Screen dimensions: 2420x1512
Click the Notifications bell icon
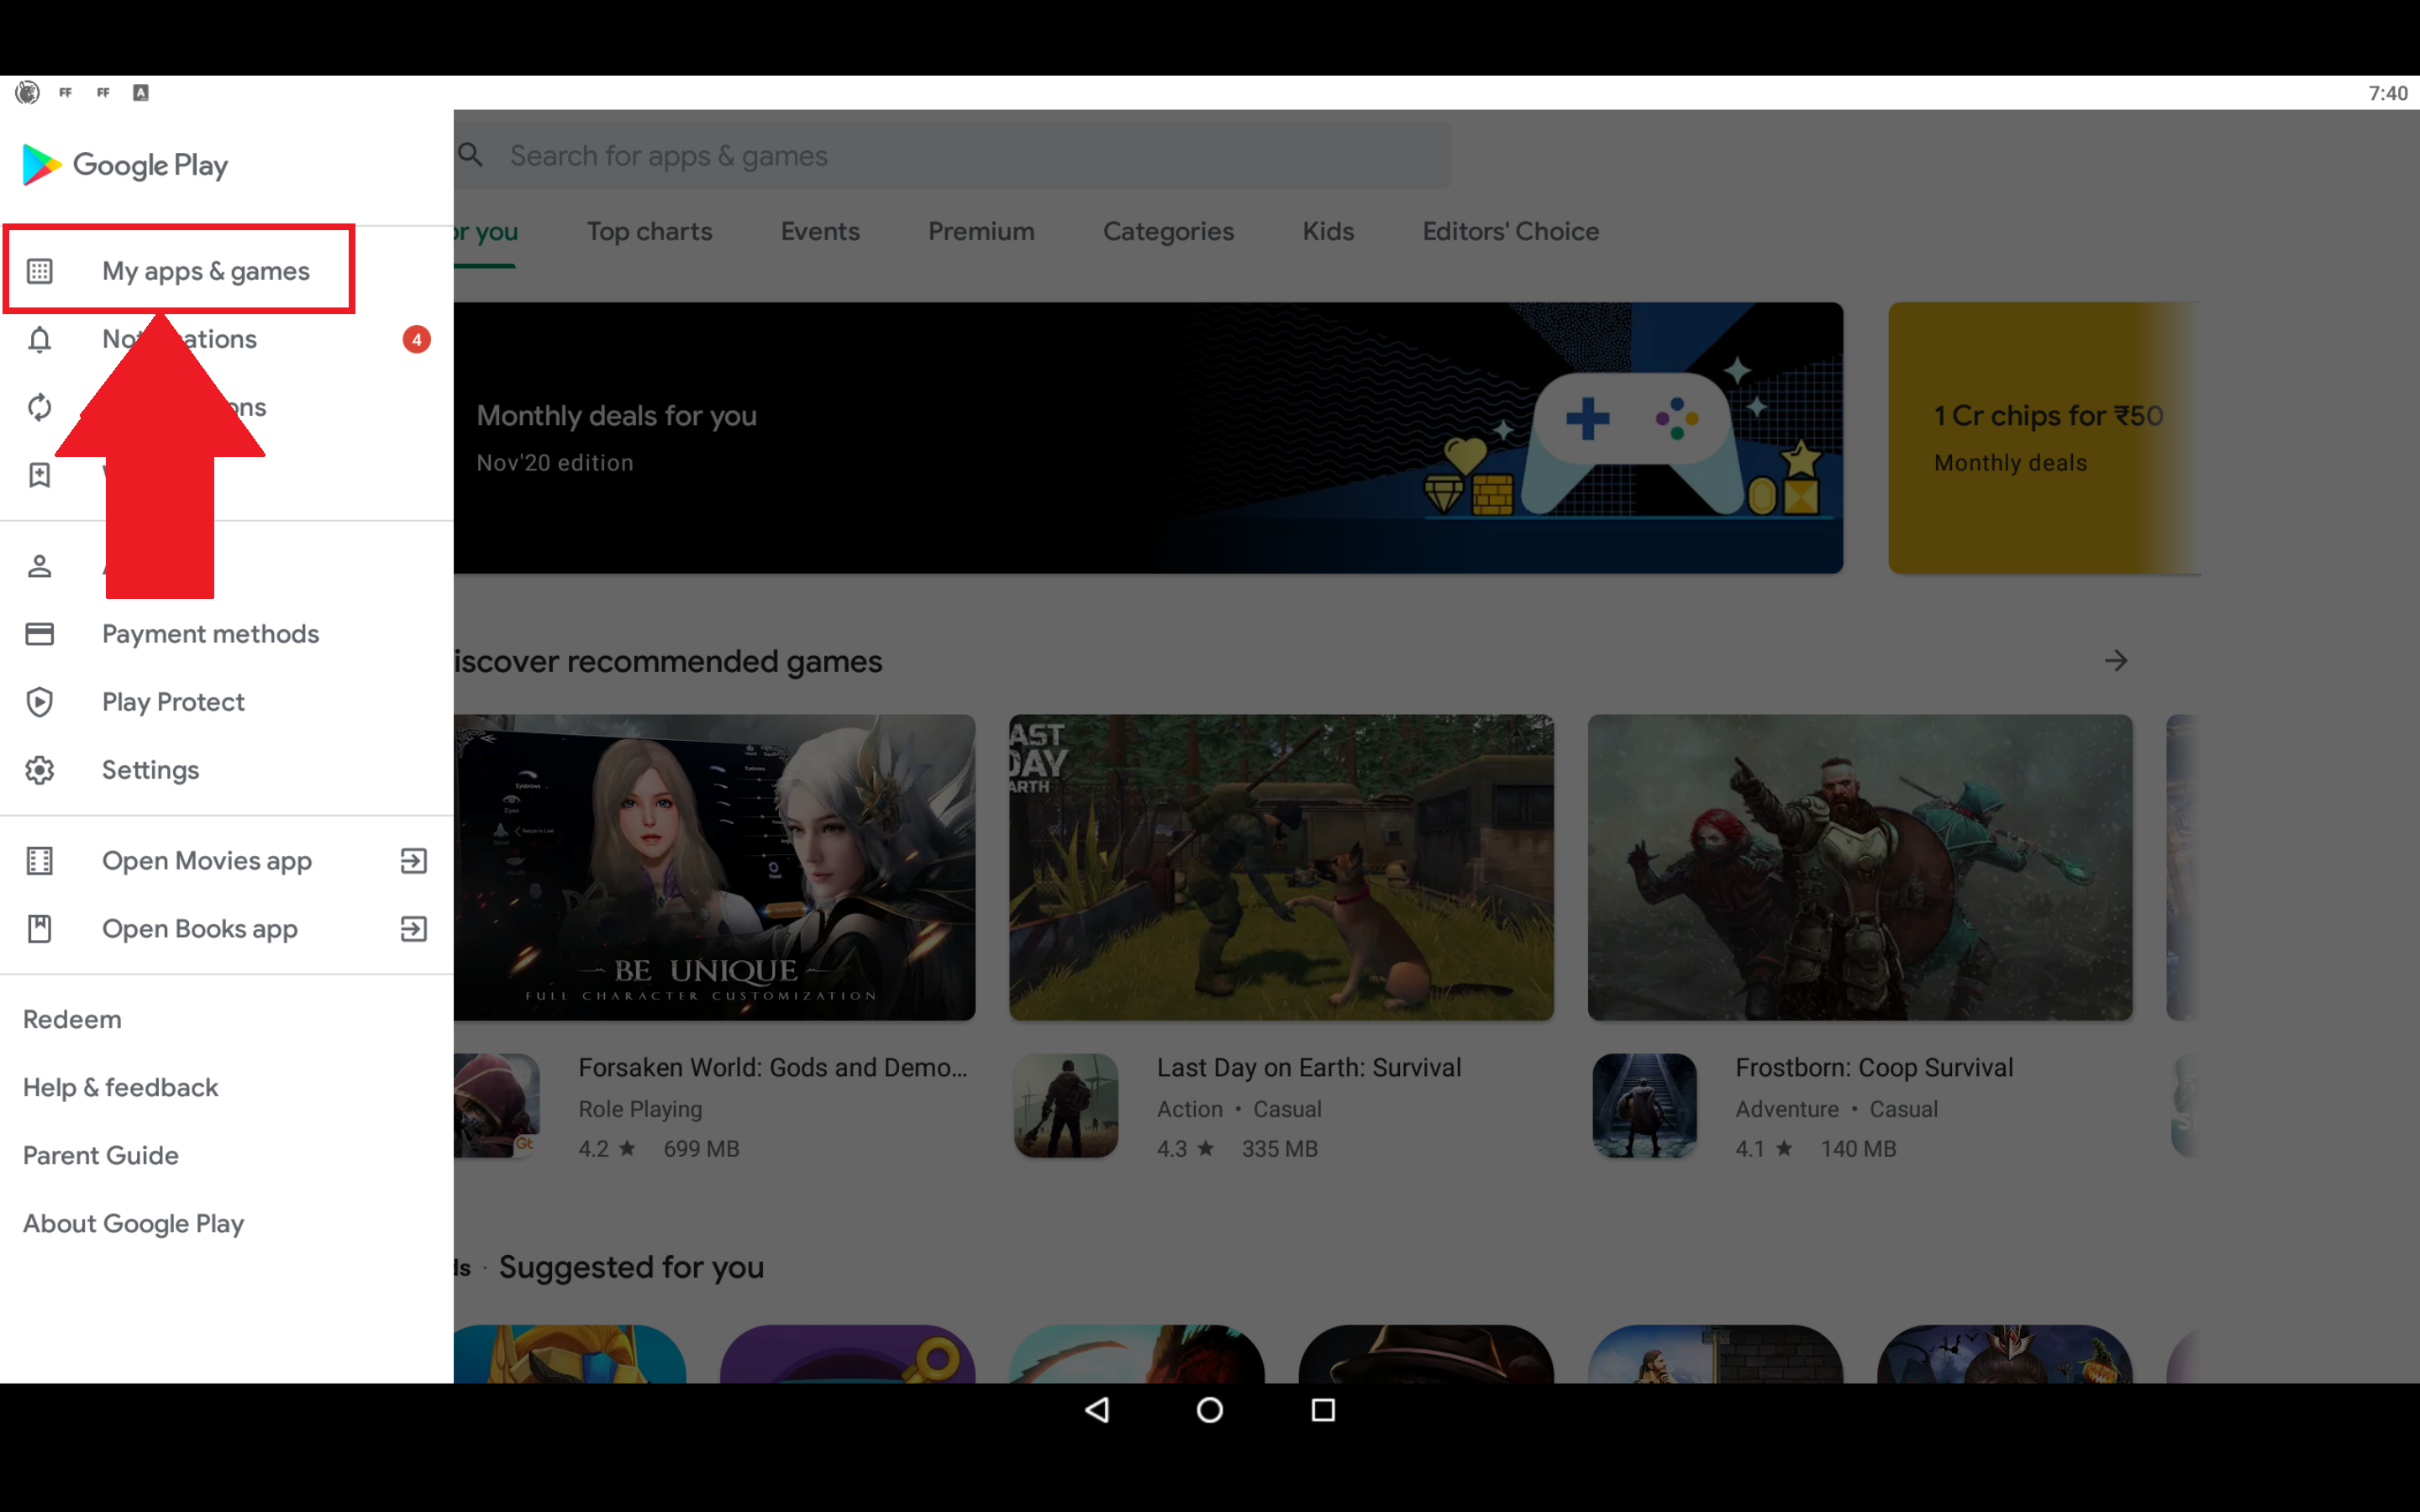point(39,339)
